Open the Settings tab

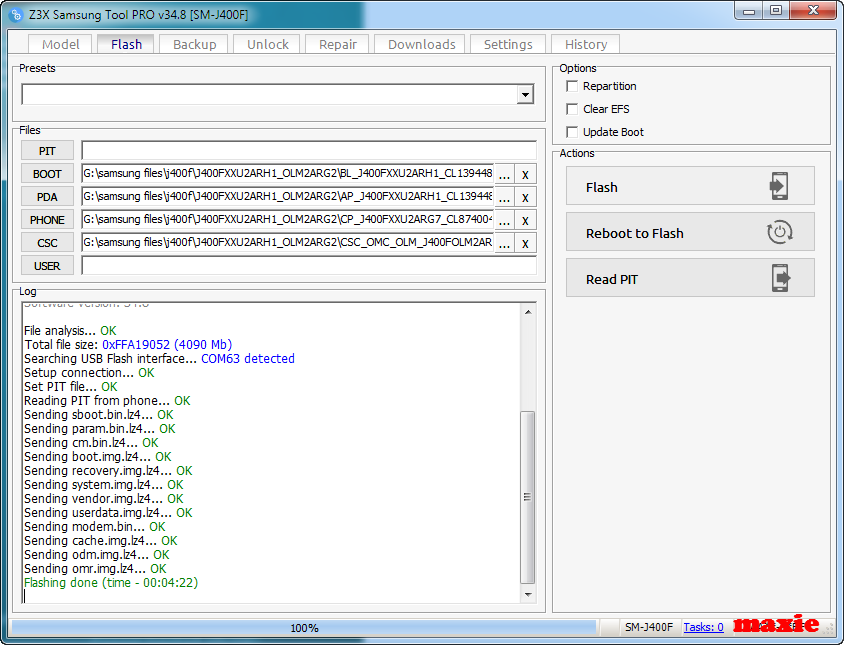pos(508,44)
